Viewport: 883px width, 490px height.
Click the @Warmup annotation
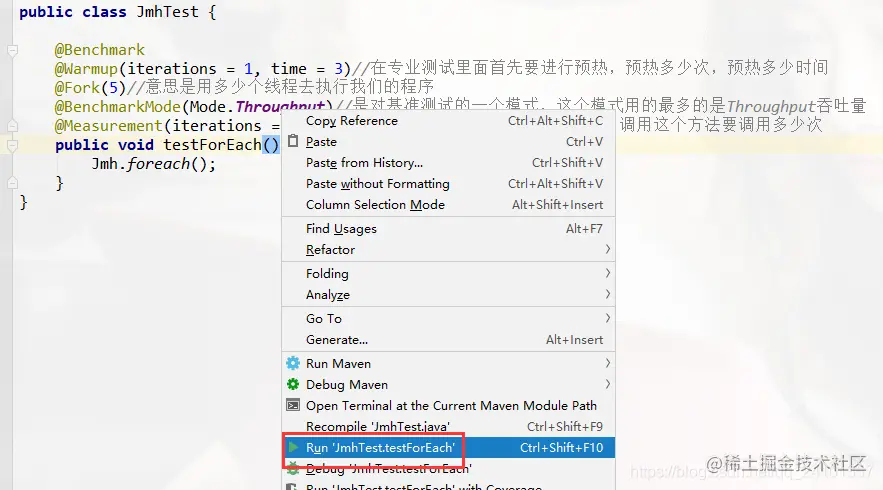point(86,69)
